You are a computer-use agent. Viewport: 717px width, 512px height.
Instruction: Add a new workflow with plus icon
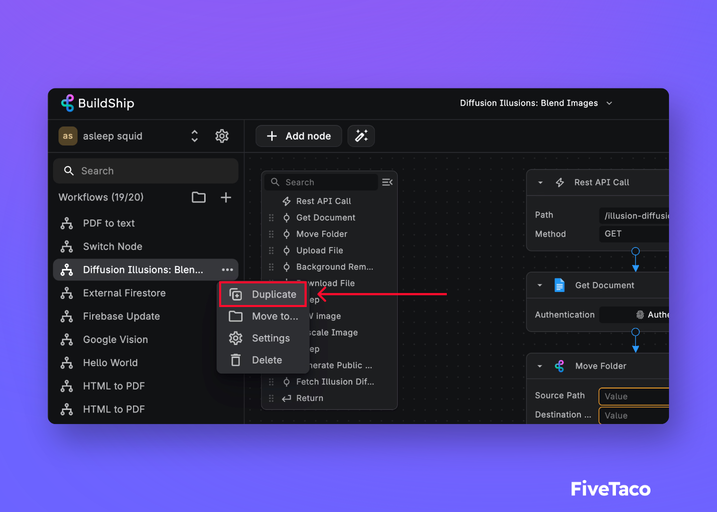pyautogui.click(x=226, y=198)
